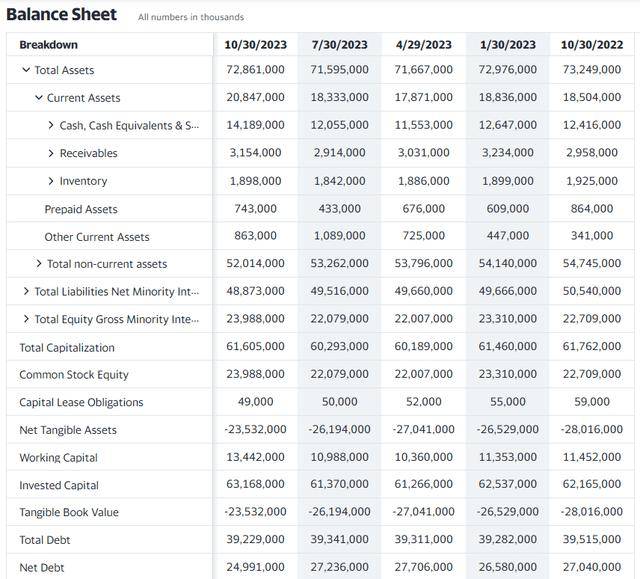Select the 1/30/2023 column header
Image resolution: width=640 pixels, height=579 pixels.
click(x=508, y=44)
